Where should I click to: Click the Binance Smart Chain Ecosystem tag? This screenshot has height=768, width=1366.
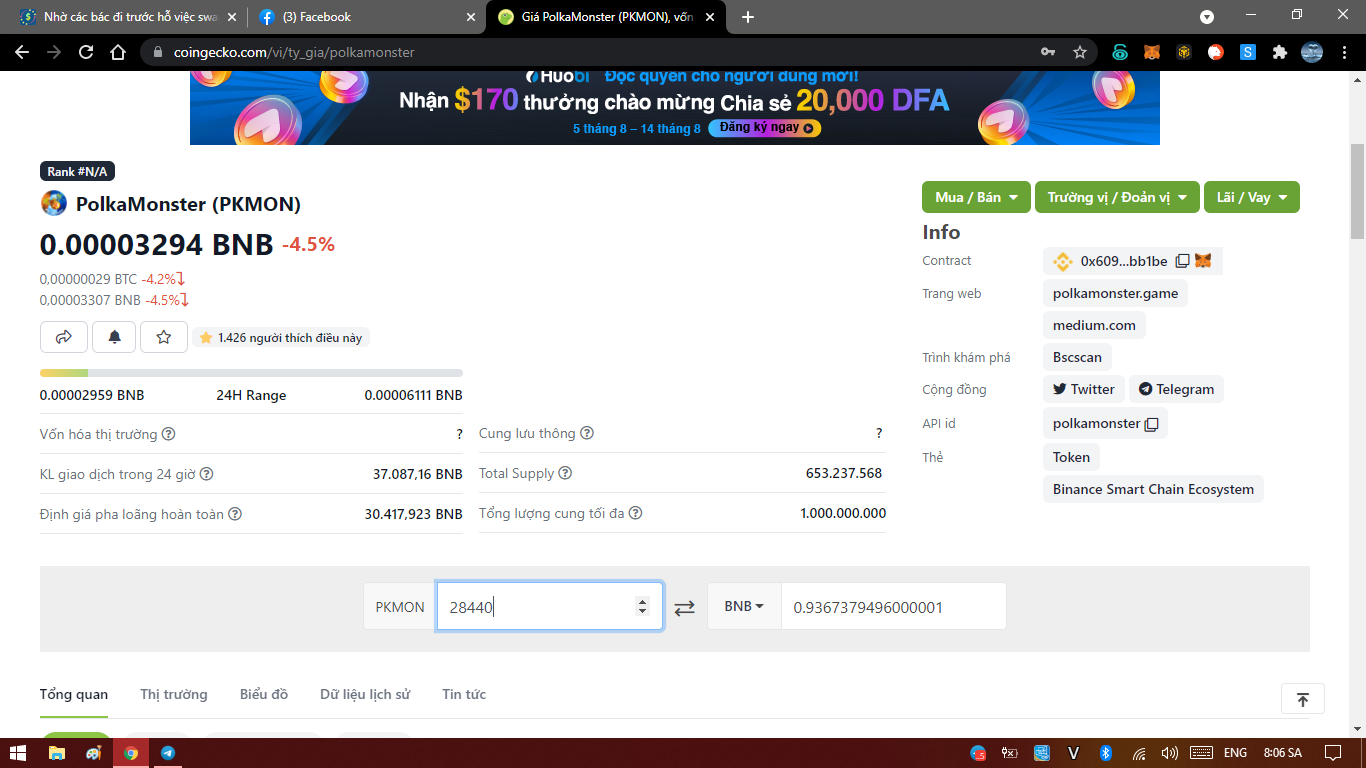pyautogui.click(x=1153, y=489)
